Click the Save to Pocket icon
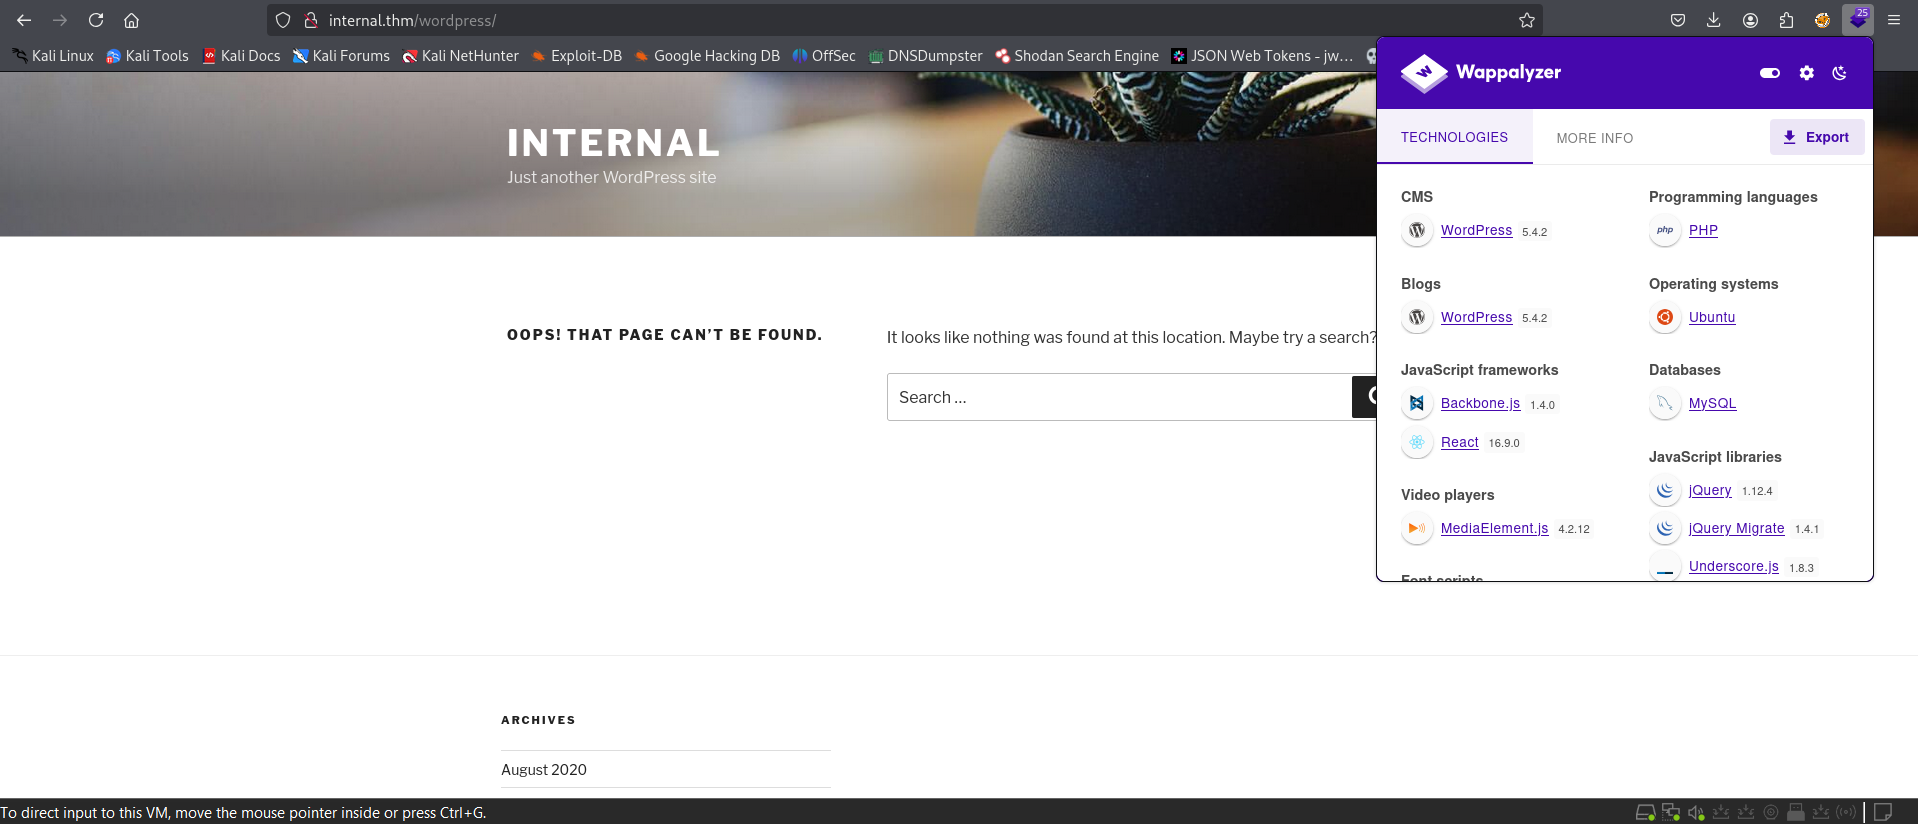The image size is (1918, 824). tap(1677, 20)
